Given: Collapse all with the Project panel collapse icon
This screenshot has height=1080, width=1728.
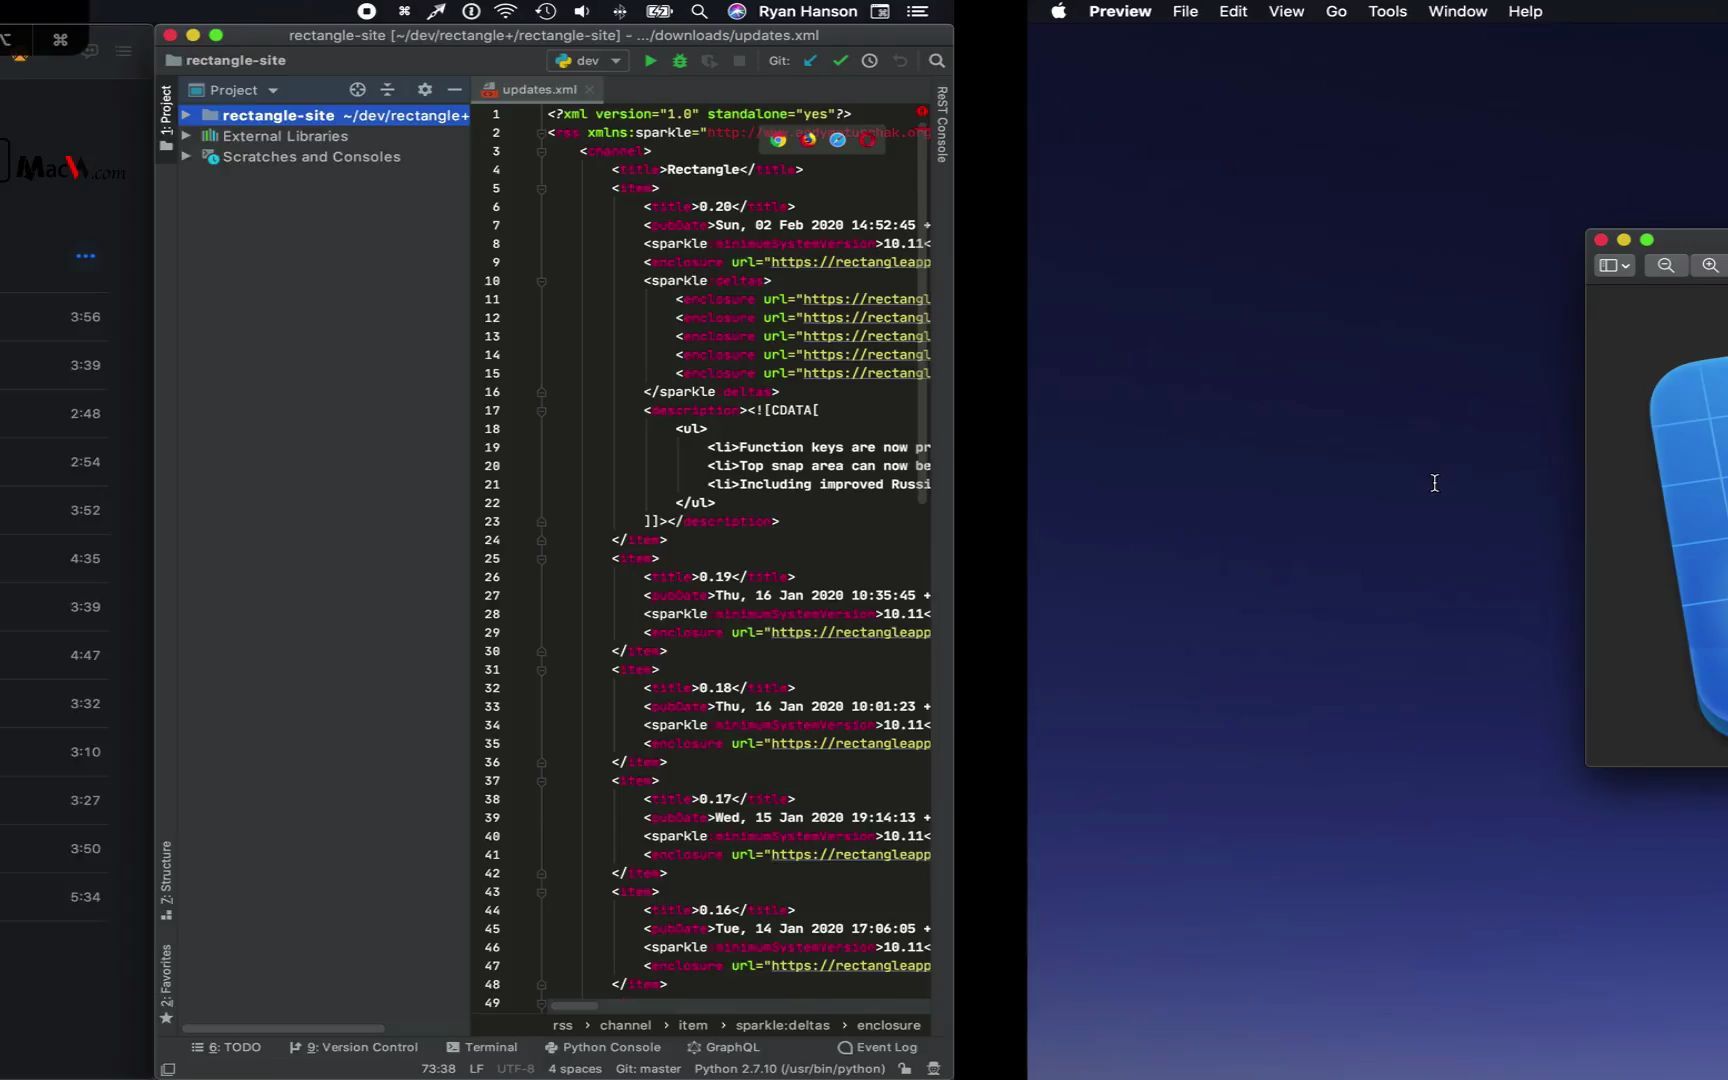Looking at the screenshot, I should click(388, 90).
